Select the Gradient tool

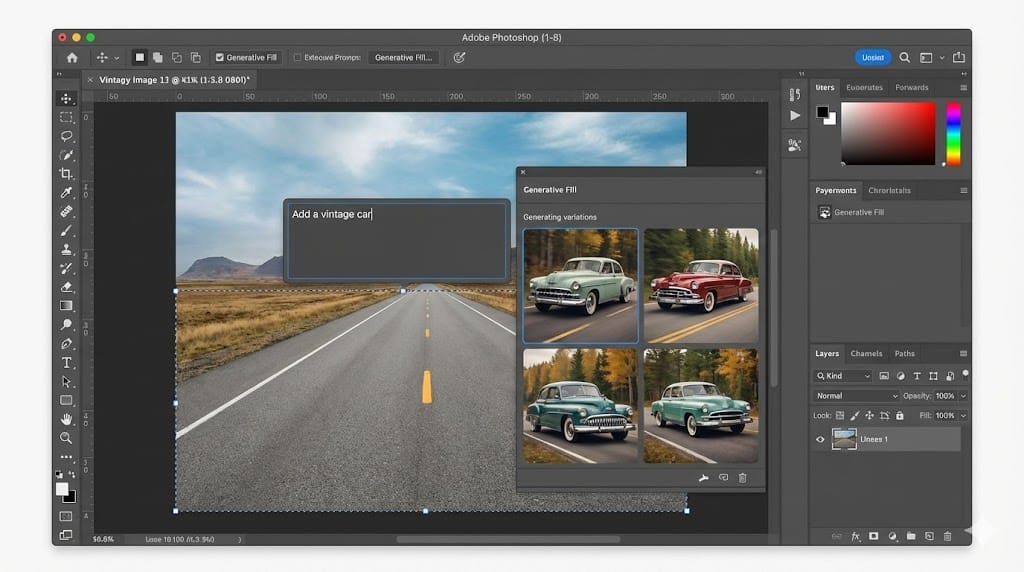[67, 306]
